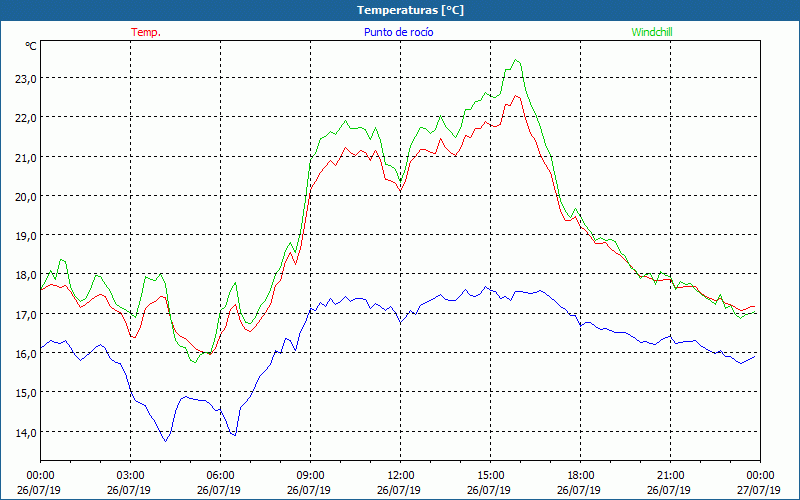Click the 12:00 time axis label
Screen dimensions: 800x500
click(401, 476)
